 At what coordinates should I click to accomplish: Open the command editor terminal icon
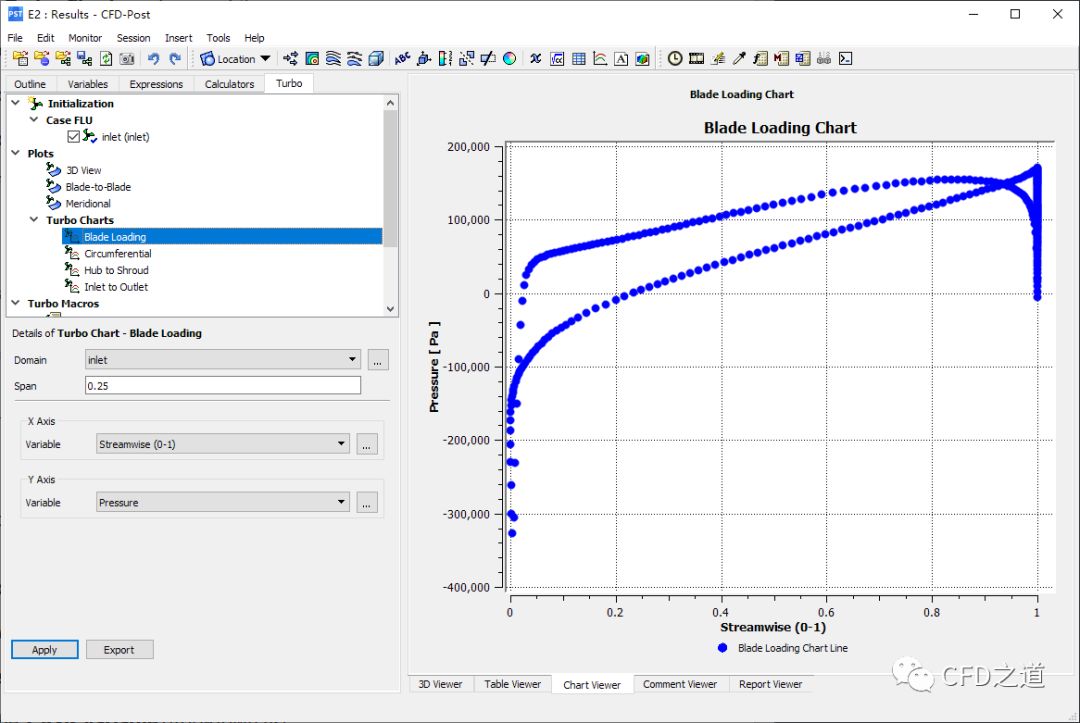pos(845,59)
